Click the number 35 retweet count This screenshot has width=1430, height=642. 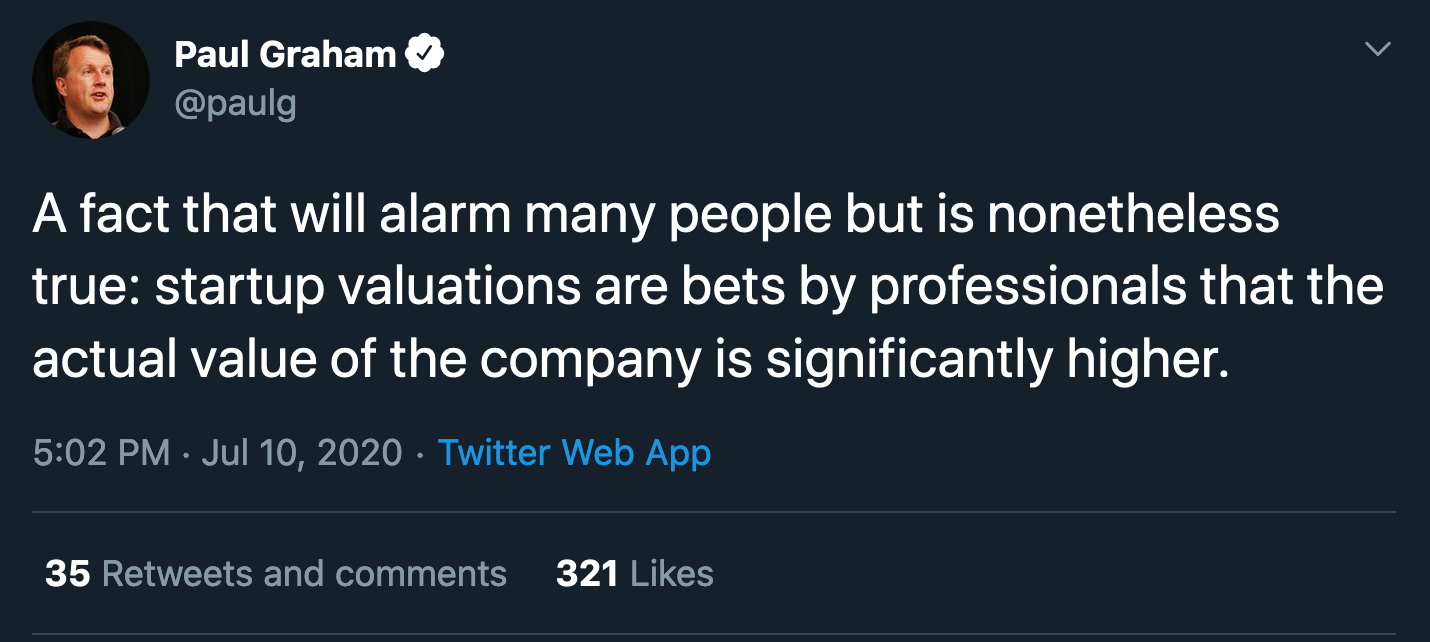coord(68,574)
